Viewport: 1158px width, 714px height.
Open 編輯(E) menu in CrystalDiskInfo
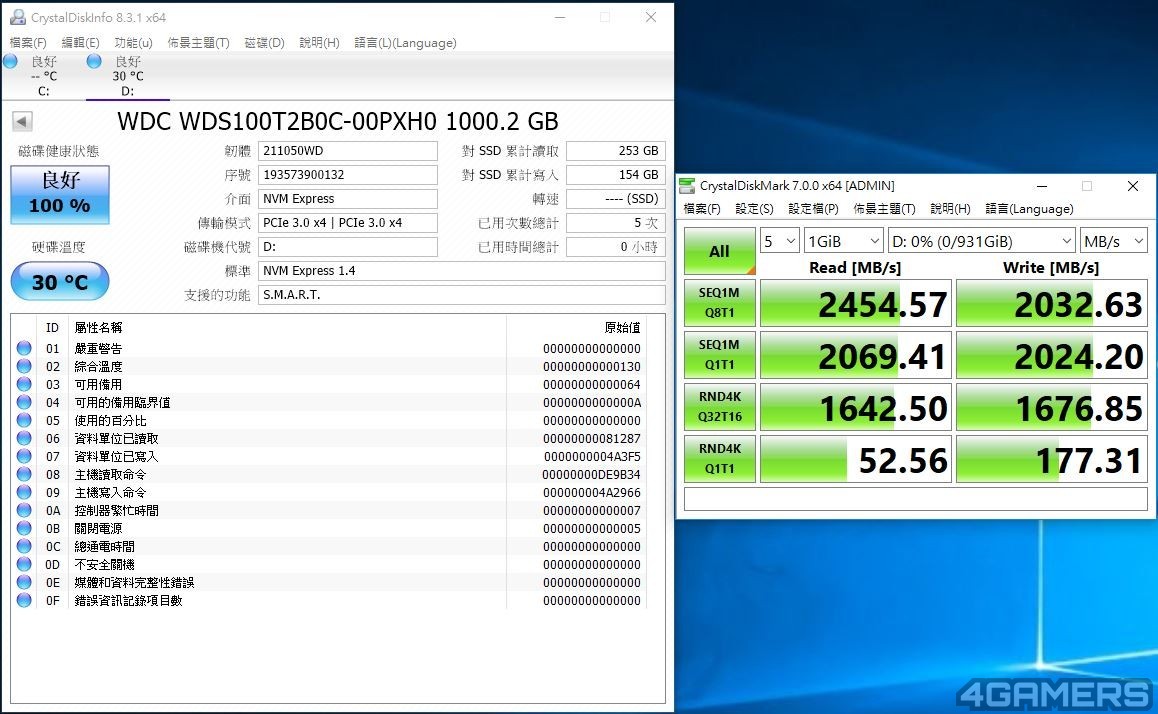(x=80, y=43)
